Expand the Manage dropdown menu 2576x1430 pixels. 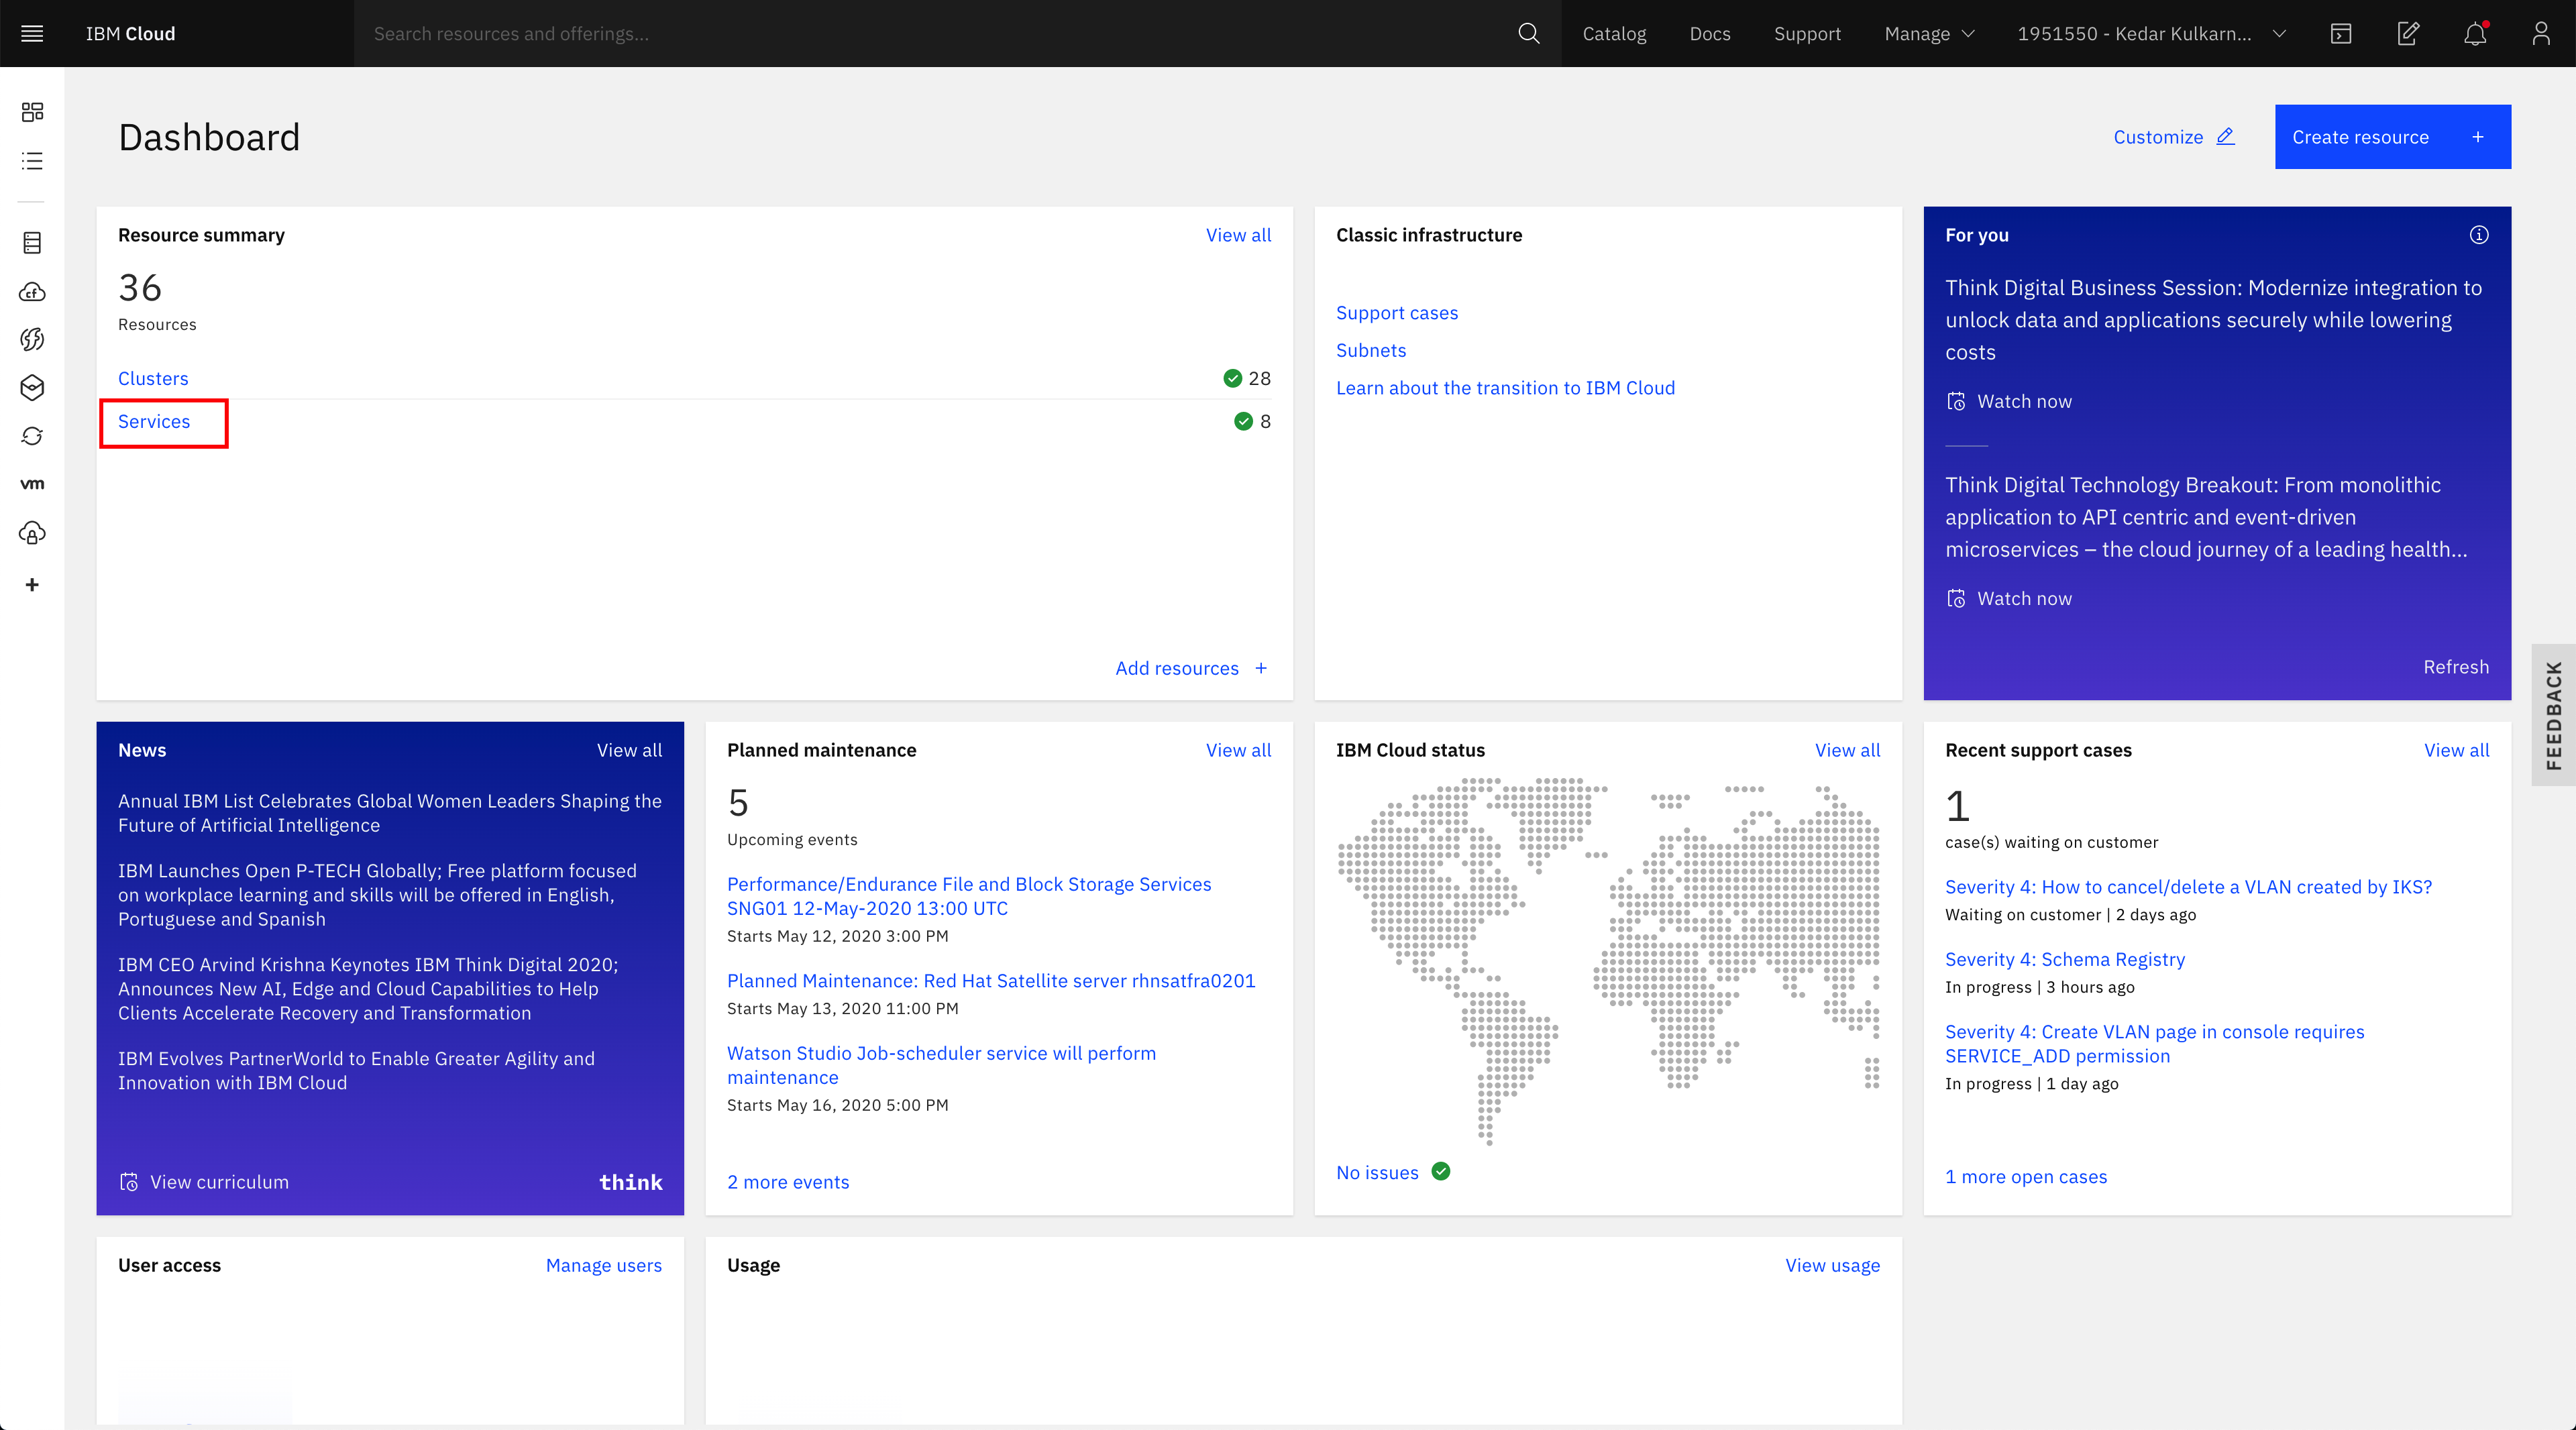point(1929,33)
